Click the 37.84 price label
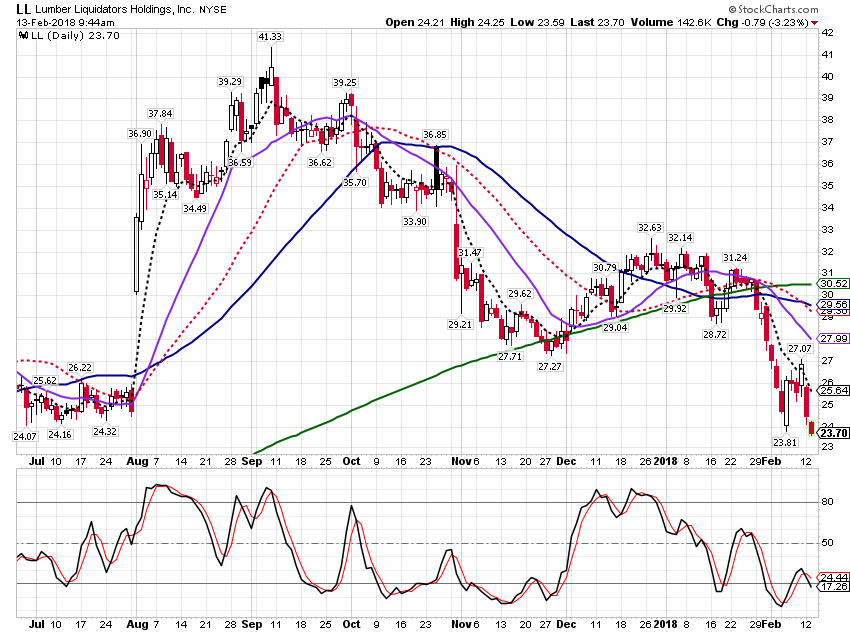The width and height of the screenshot is (850, 633). tap(160, 113)
